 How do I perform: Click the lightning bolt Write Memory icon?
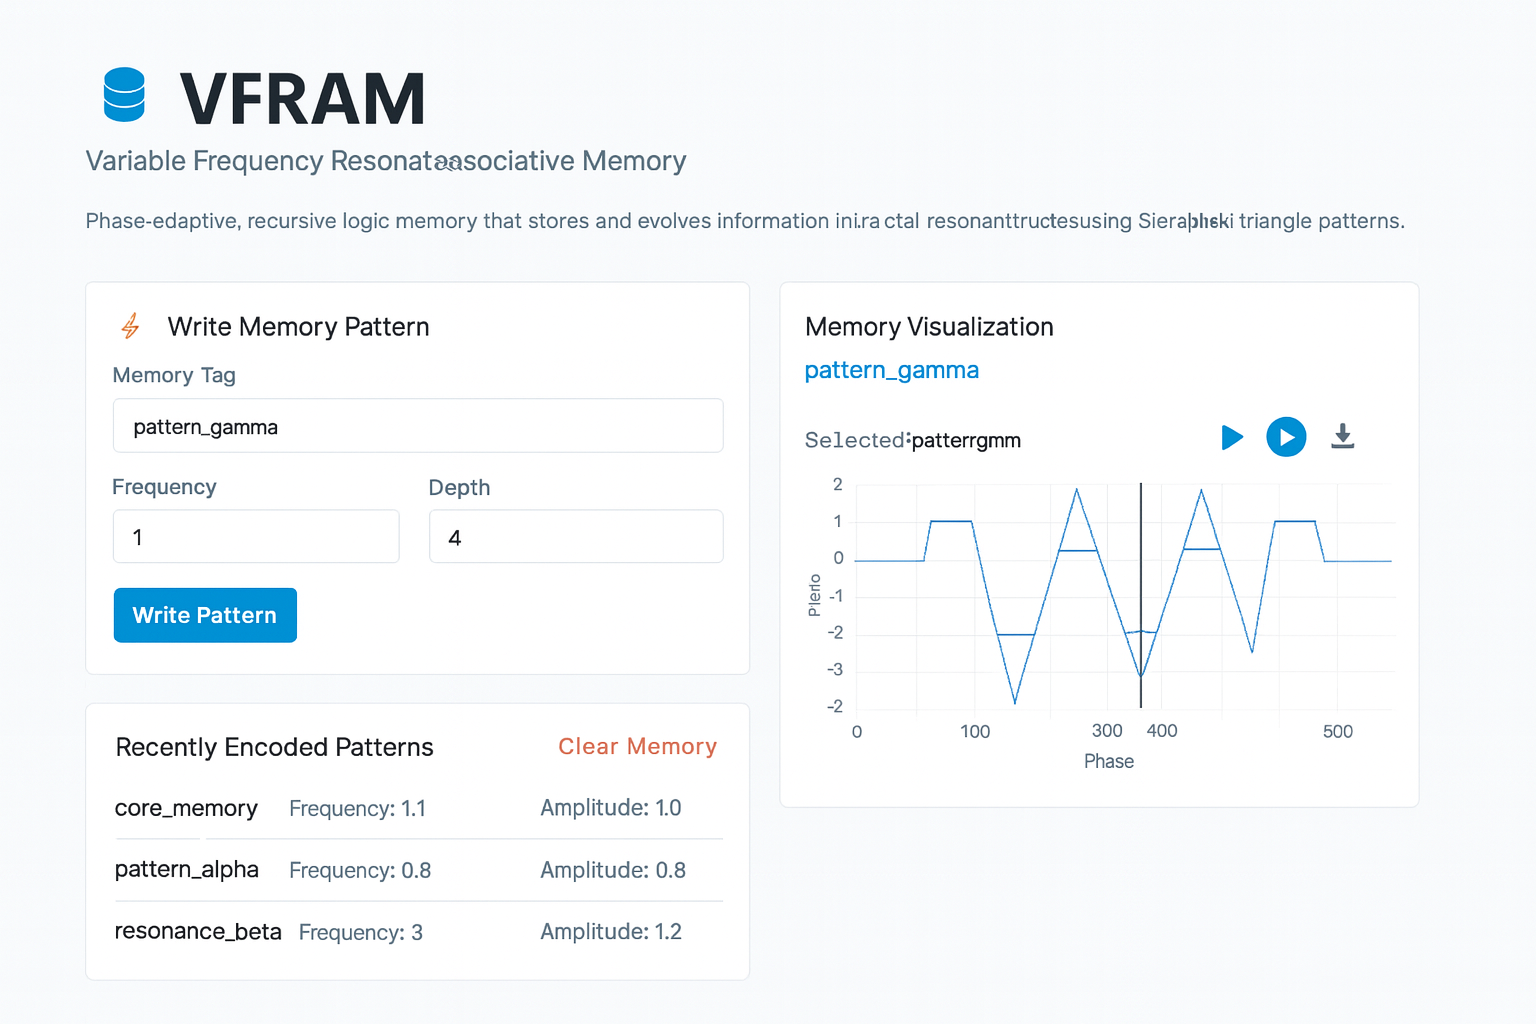[x=131, y=326]
